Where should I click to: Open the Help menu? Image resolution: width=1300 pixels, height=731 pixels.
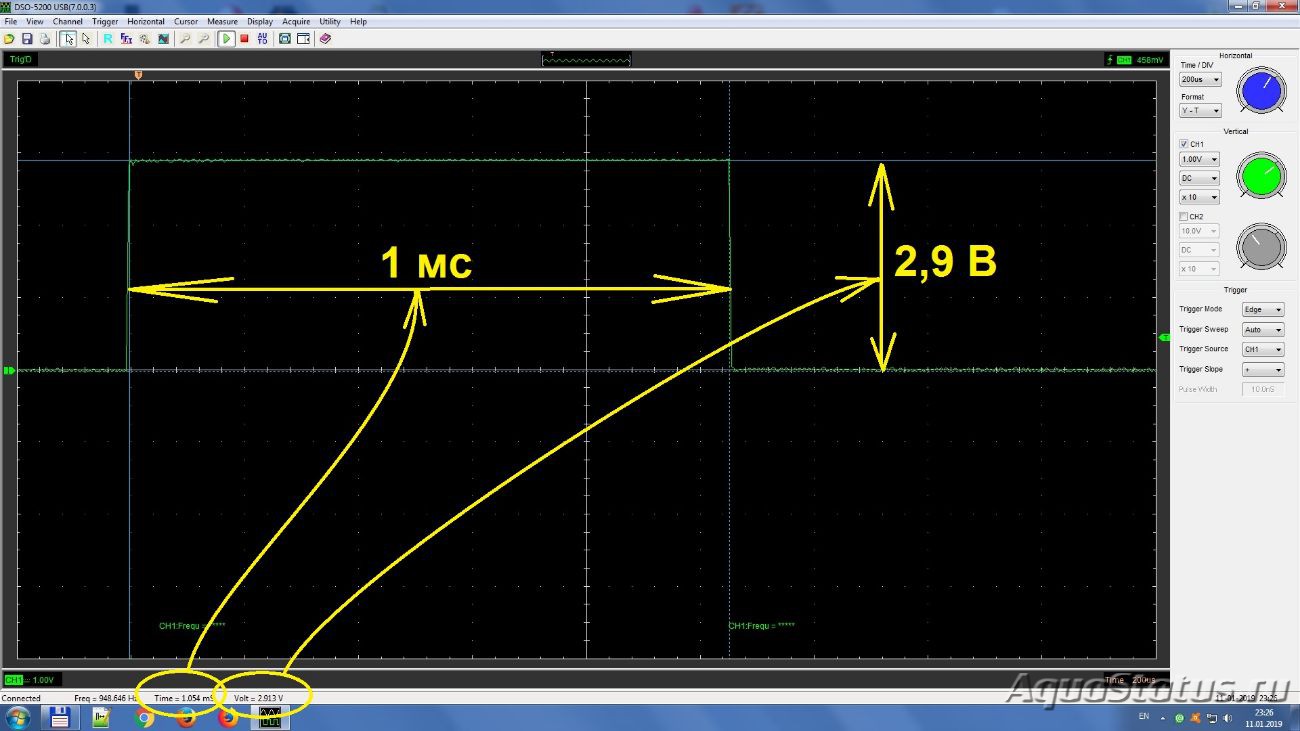click(x=358, y=21)
